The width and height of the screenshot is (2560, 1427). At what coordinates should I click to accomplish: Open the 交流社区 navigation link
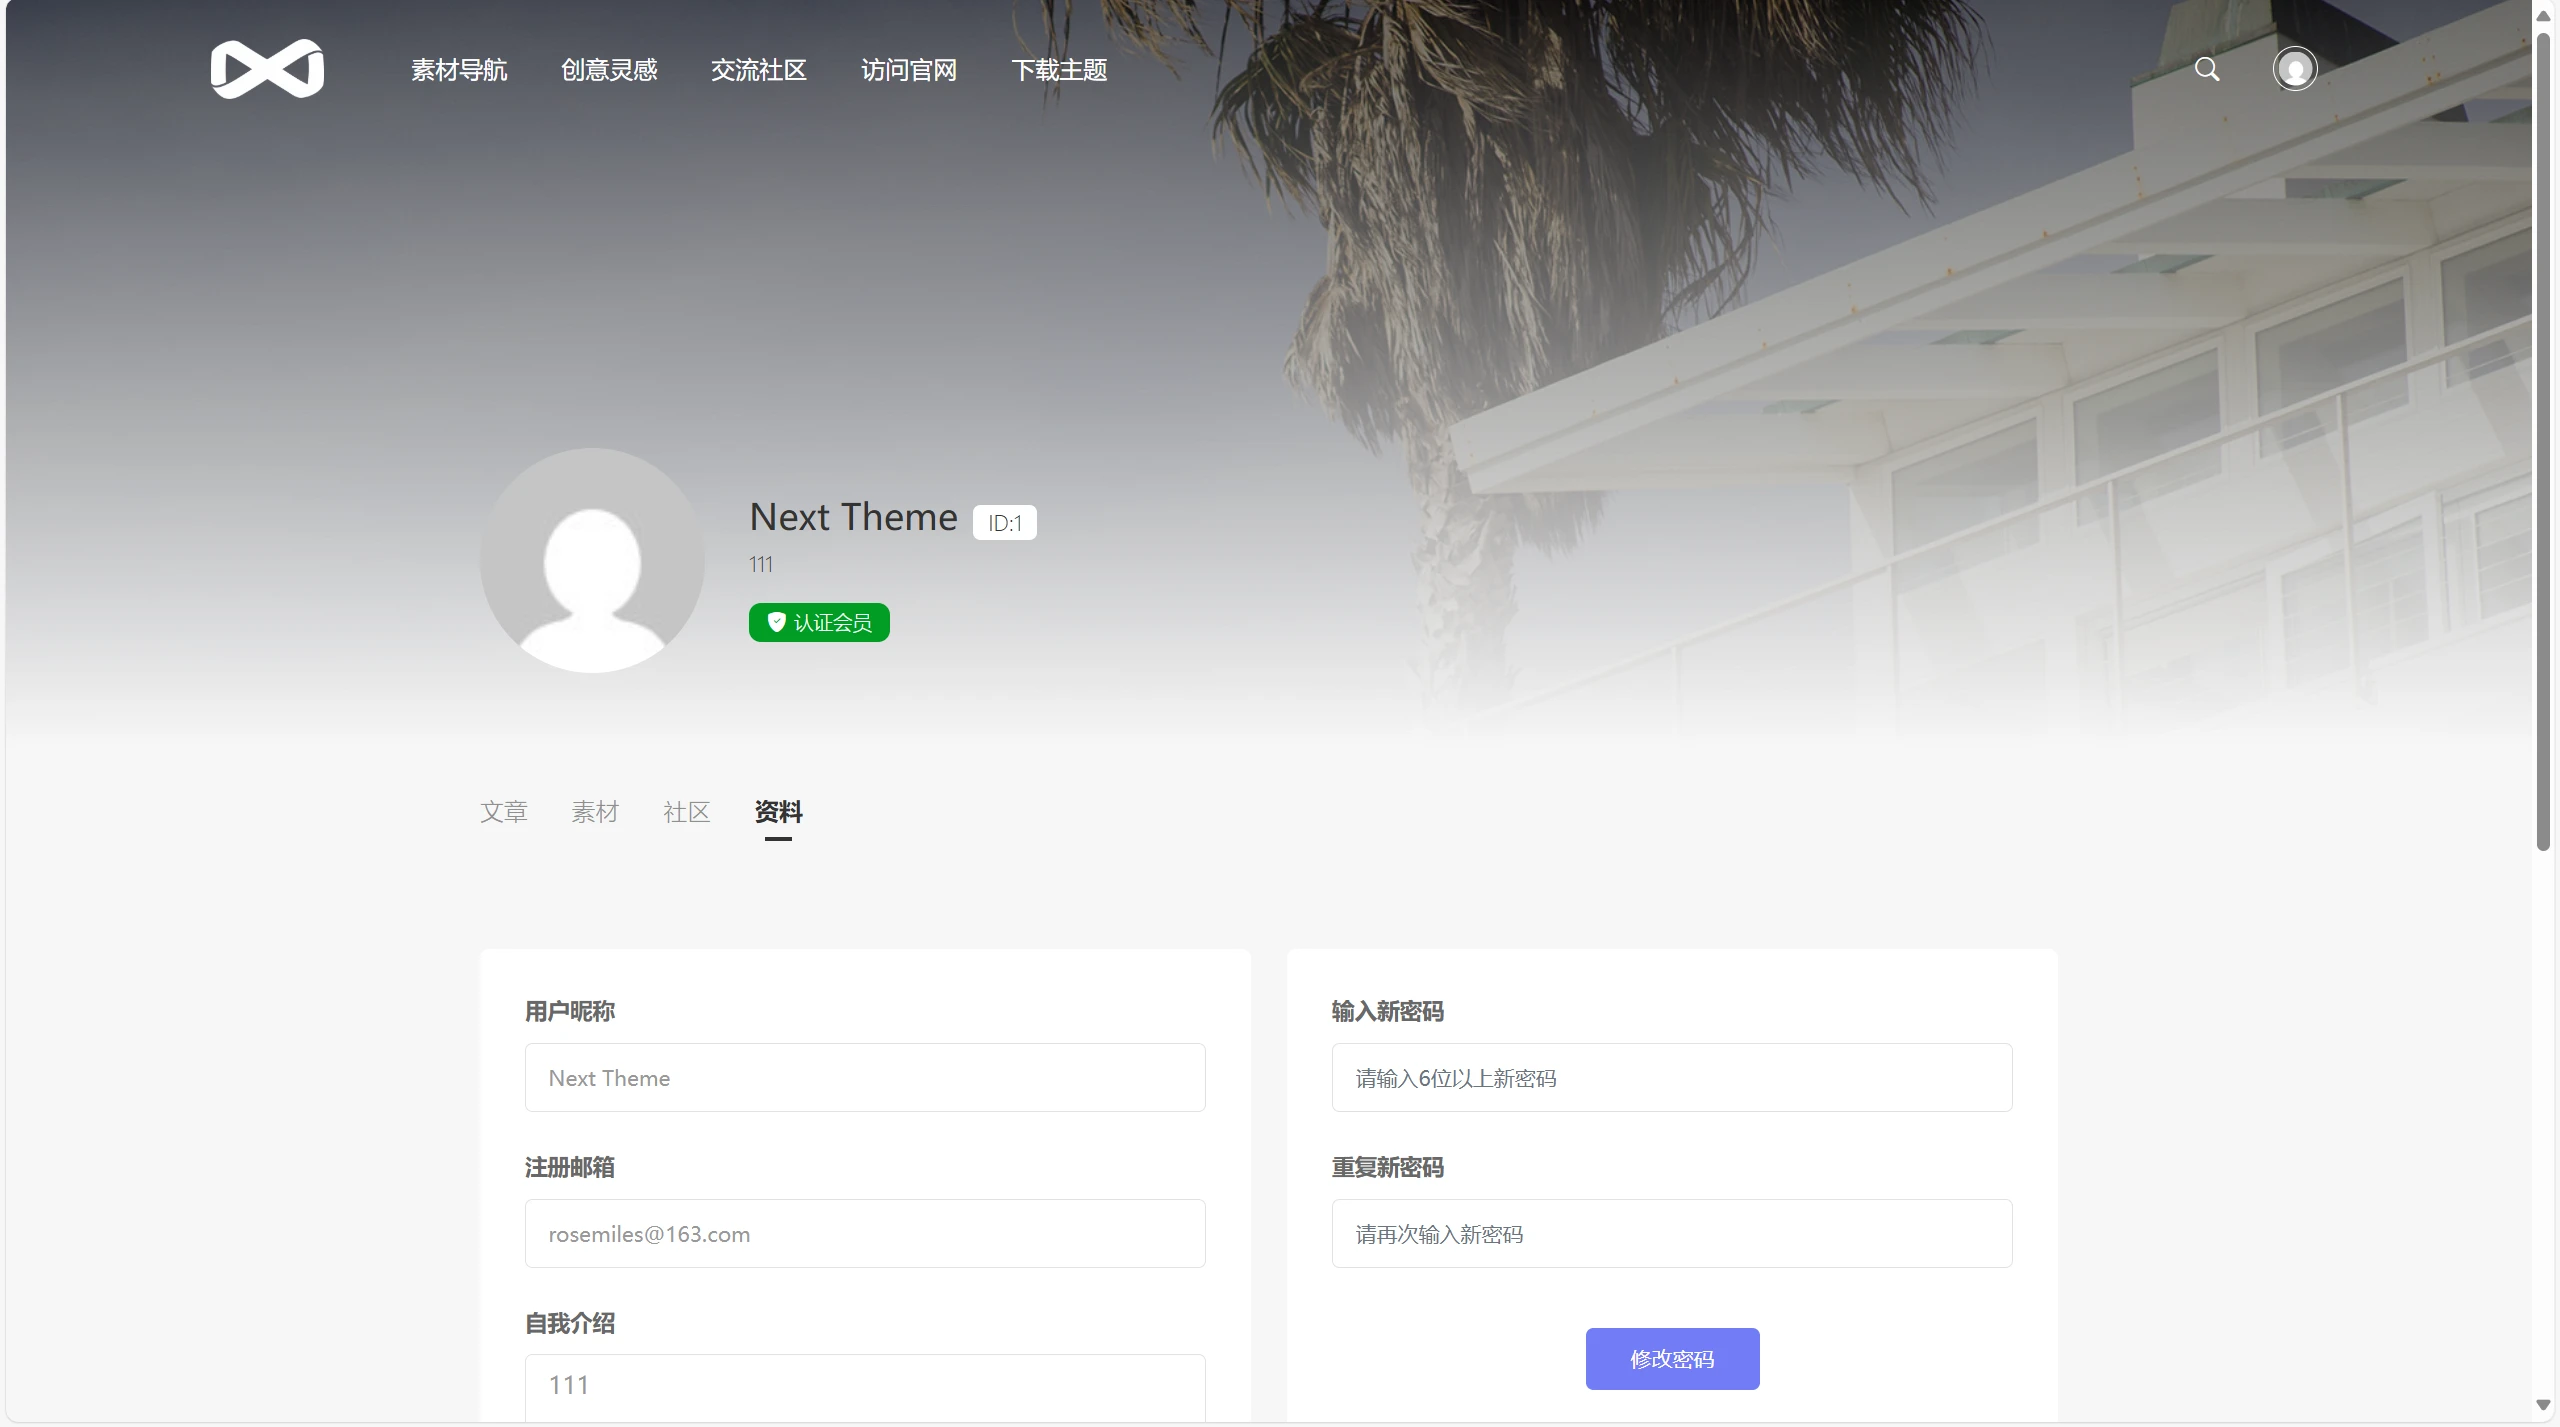click(x=759, y=70)
